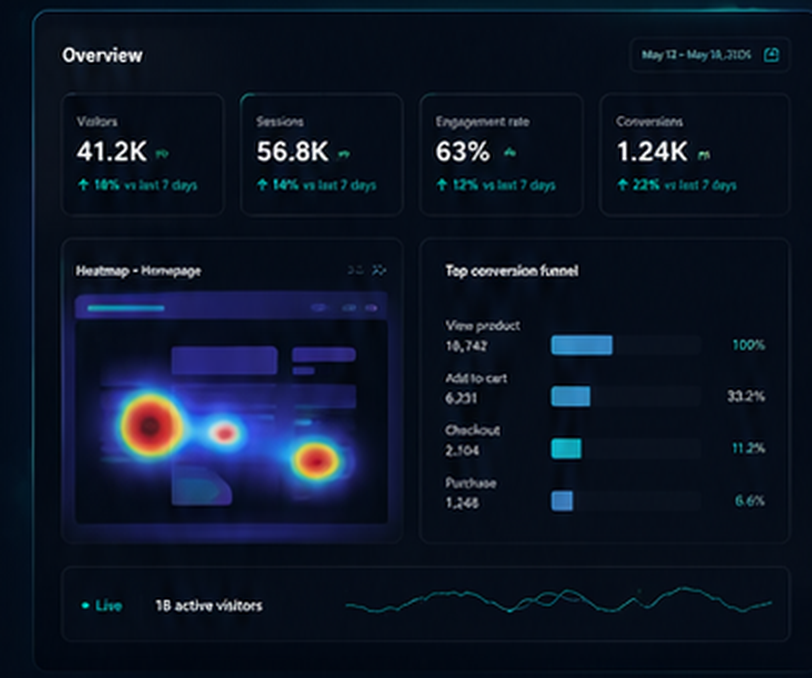The height and width of the screenshot is (678, 812).
Task: Click the up arrow next to 22% Conversions change
Action: 622,184
